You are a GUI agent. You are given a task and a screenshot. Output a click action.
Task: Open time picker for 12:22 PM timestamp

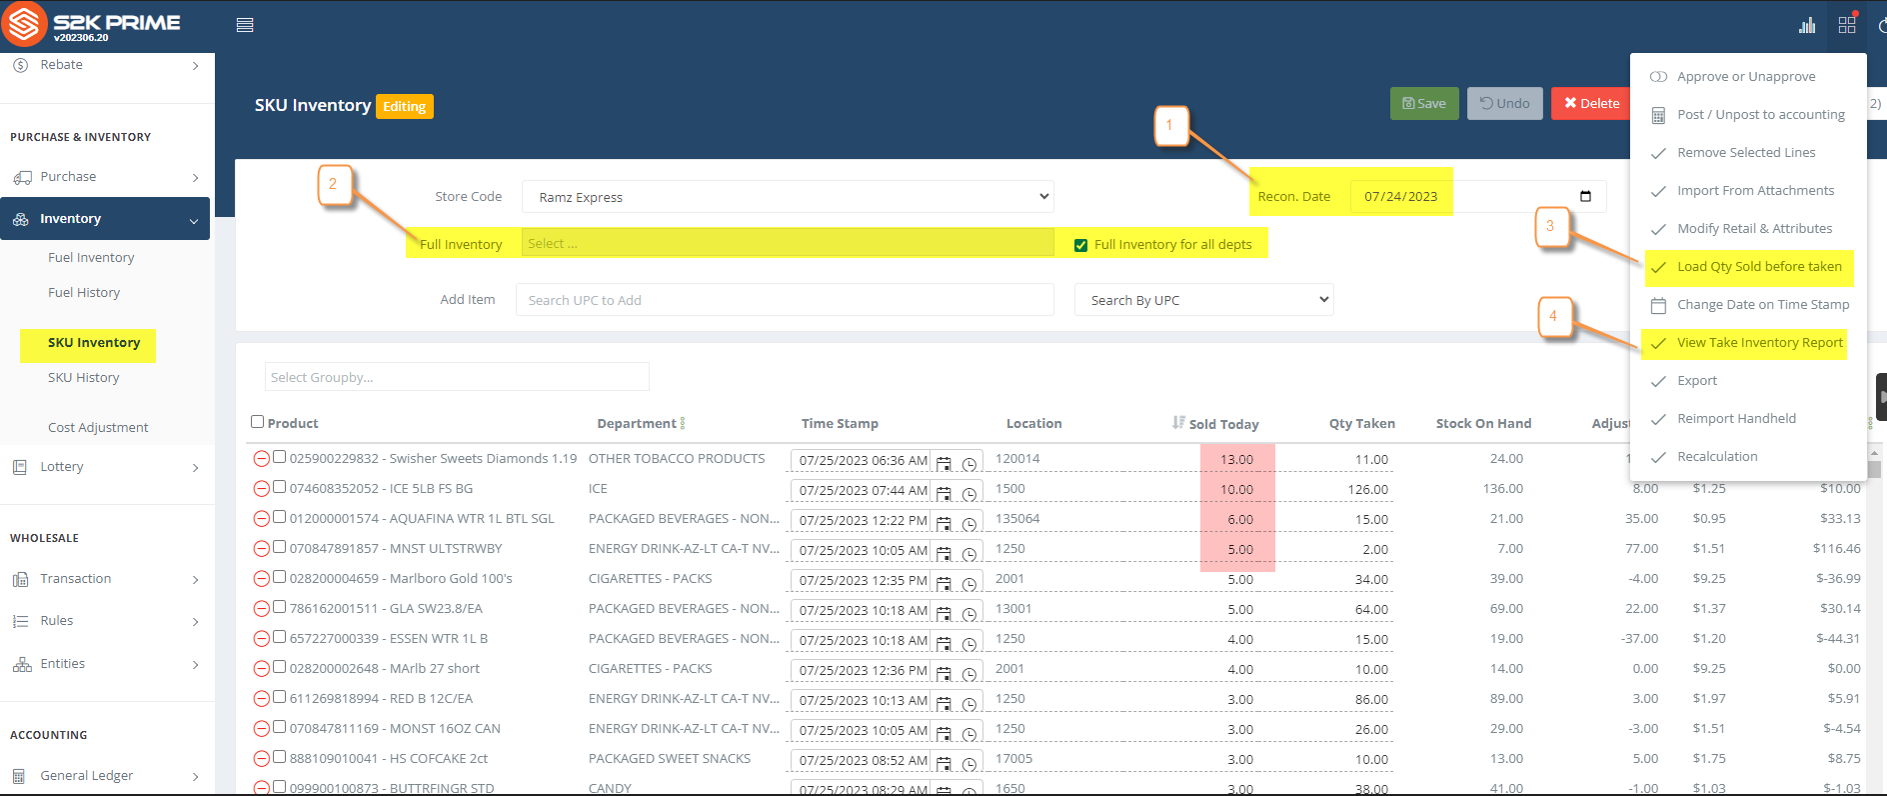(969, 524)
